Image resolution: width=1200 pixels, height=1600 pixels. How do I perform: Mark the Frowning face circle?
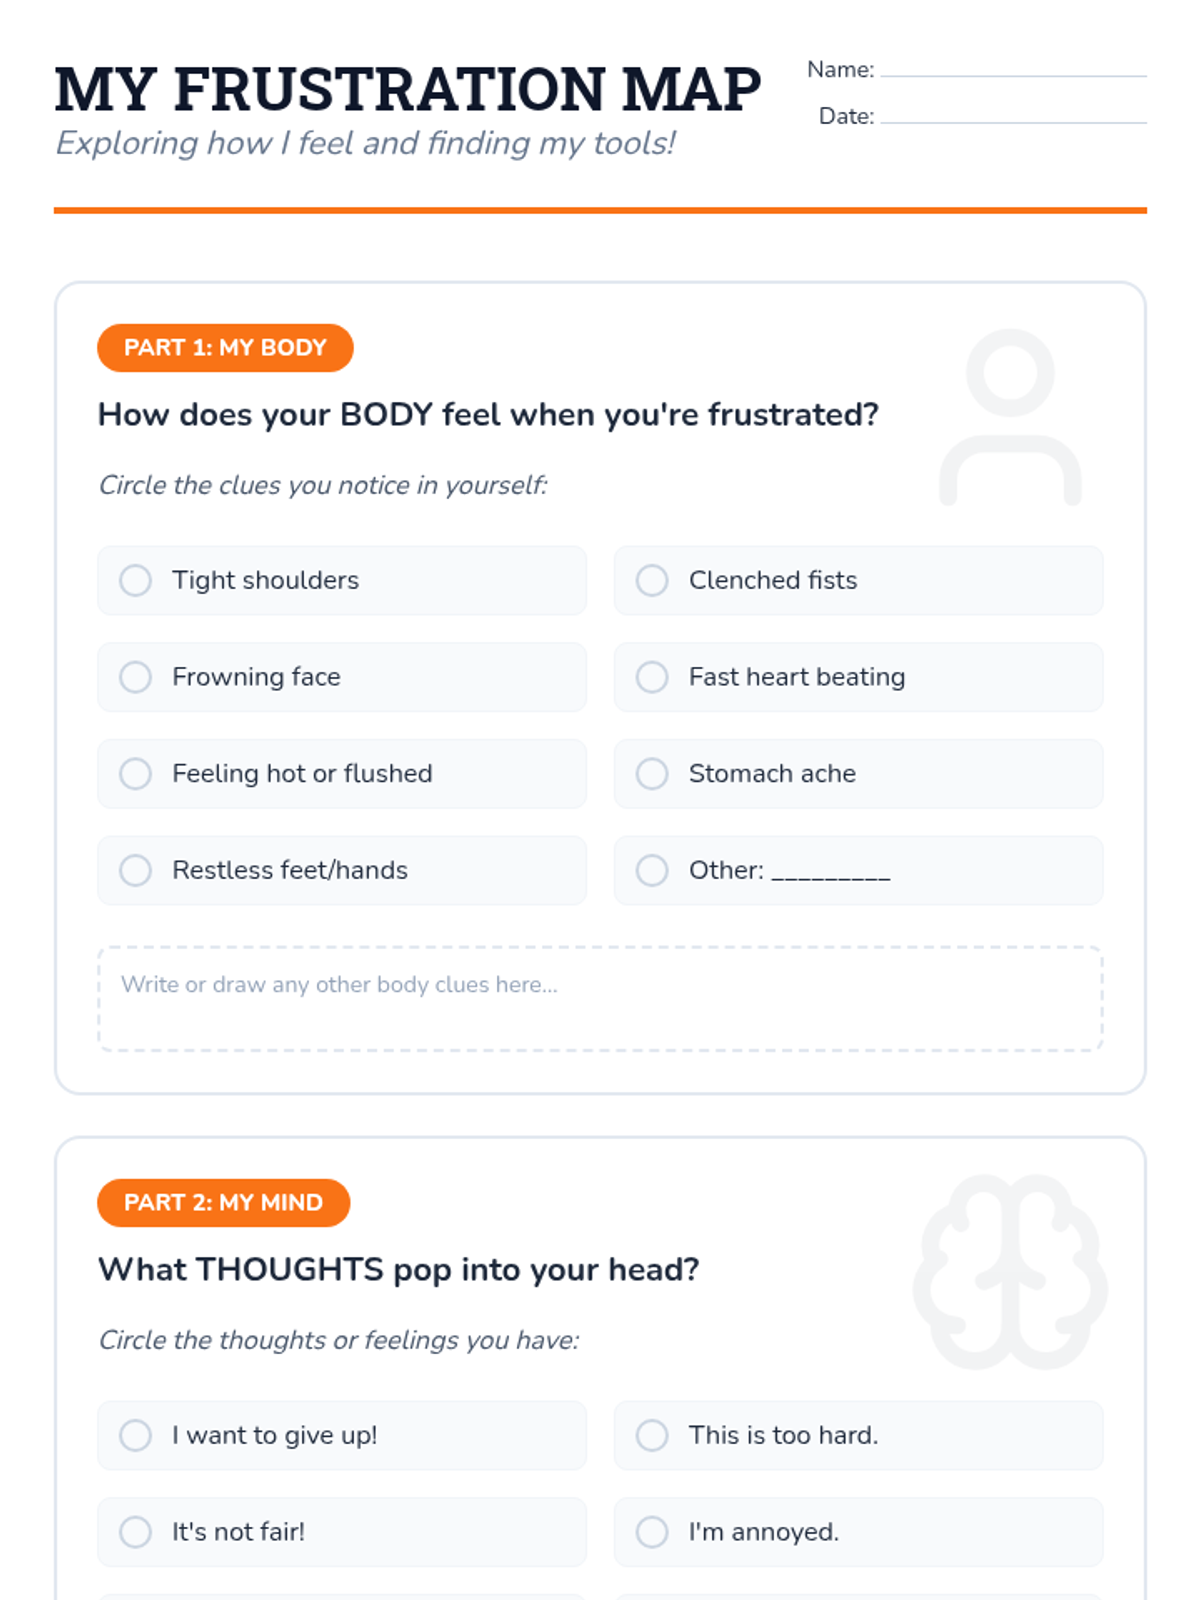click(x=135, y=677)
